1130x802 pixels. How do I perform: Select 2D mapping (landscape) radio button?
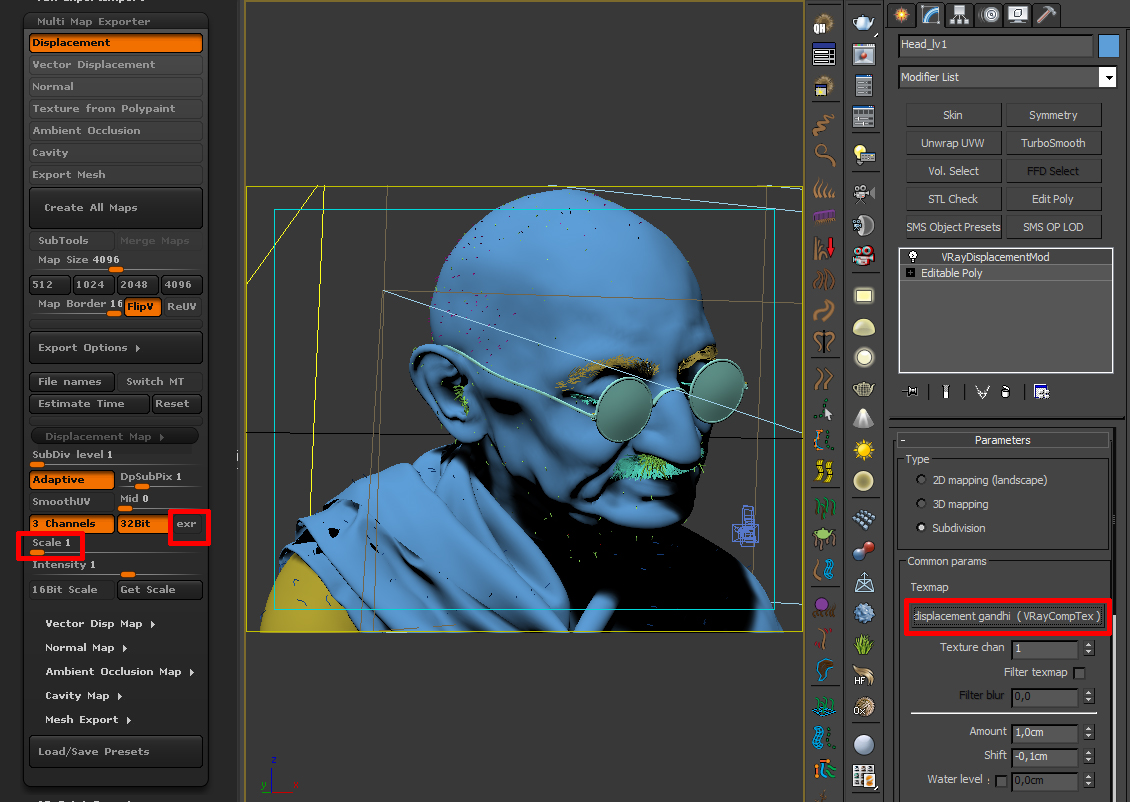pos(921,480)
